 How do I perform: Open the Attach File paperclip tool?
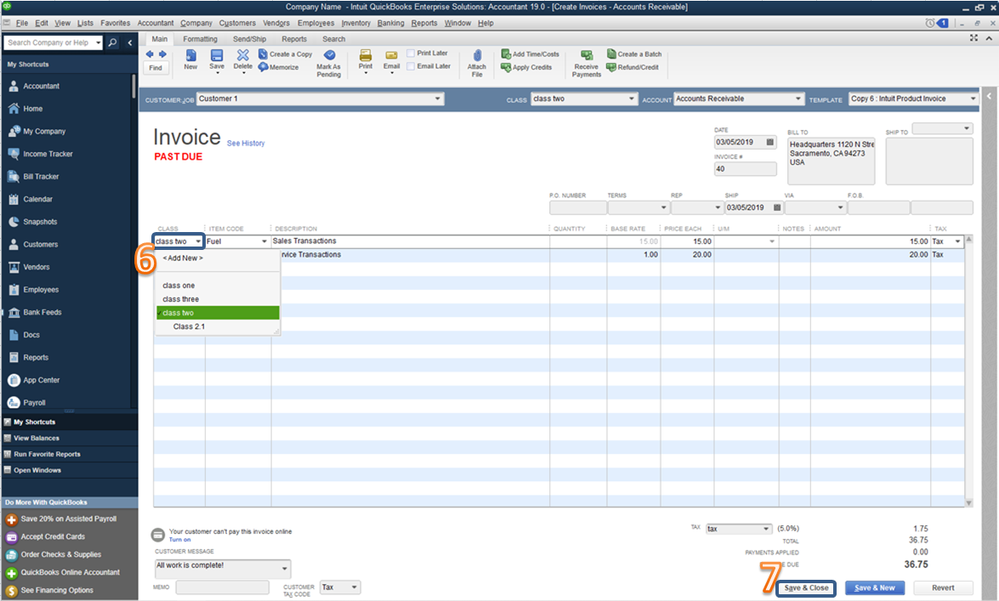coord(477,55)
